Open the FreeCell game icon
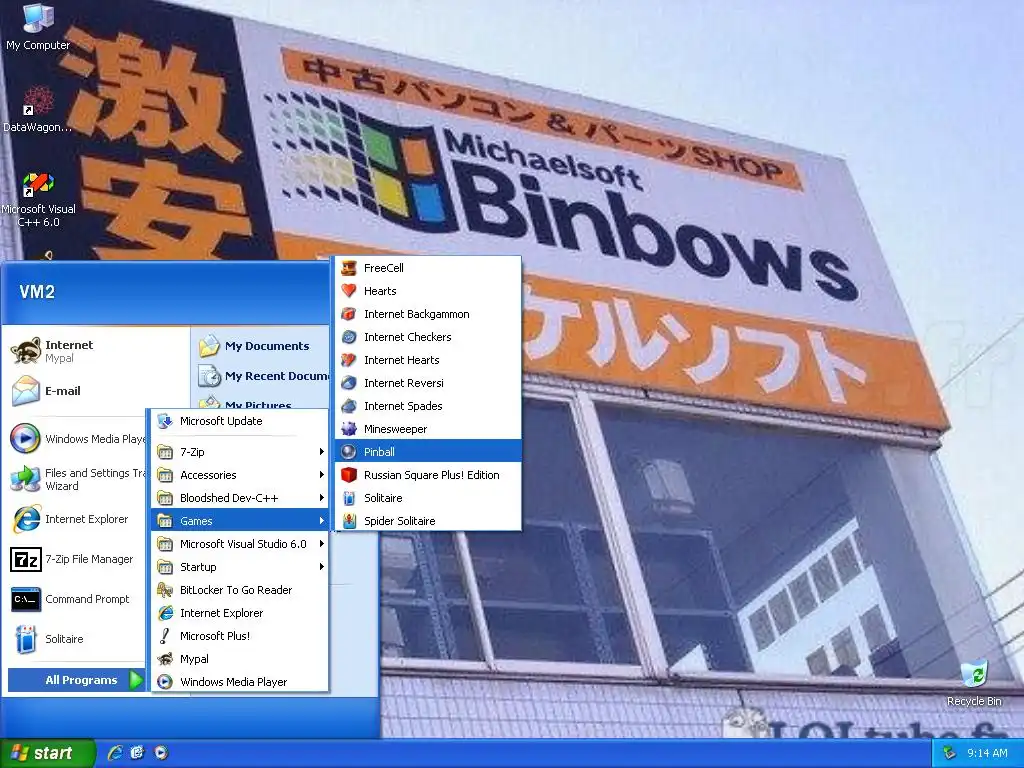The width and height of the screenshot is (1024, 768). 349,268
